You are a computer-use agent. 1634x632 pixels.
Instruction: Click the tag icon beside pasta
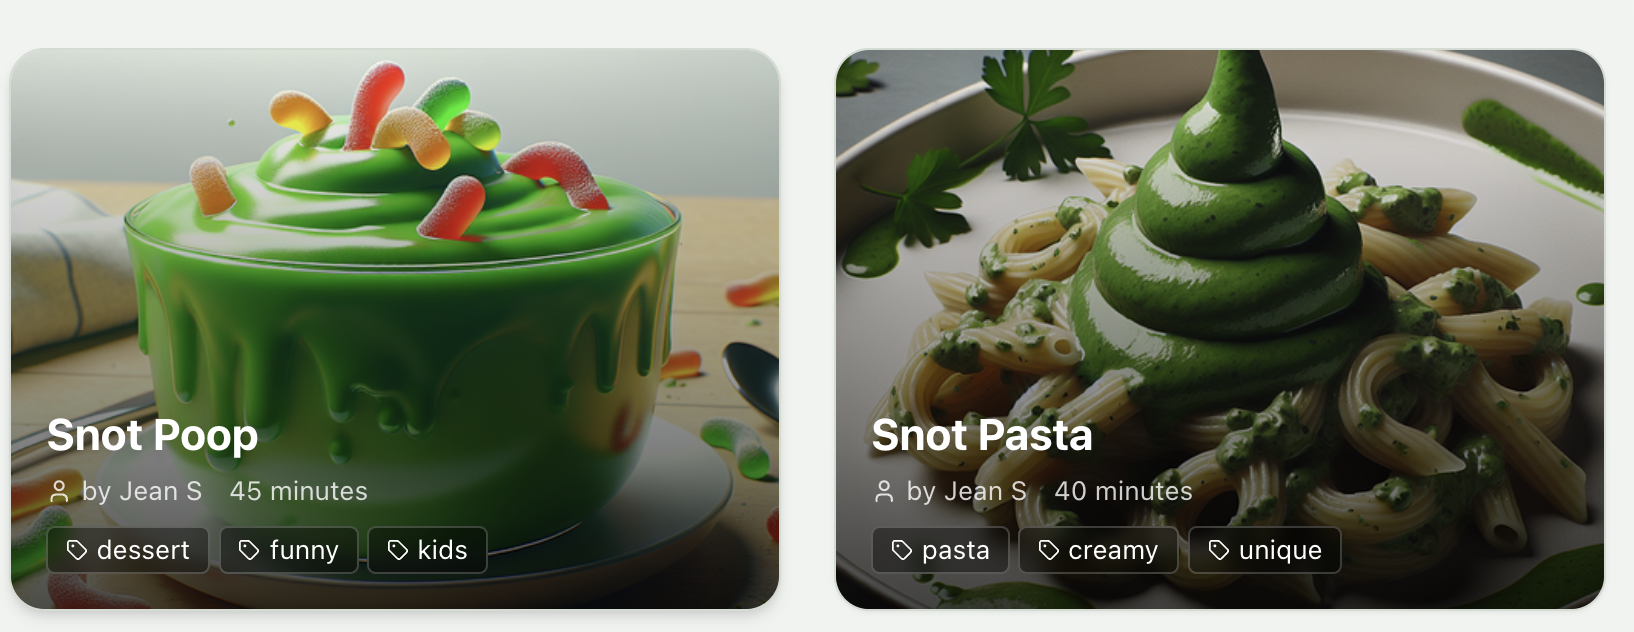point(902,550)
